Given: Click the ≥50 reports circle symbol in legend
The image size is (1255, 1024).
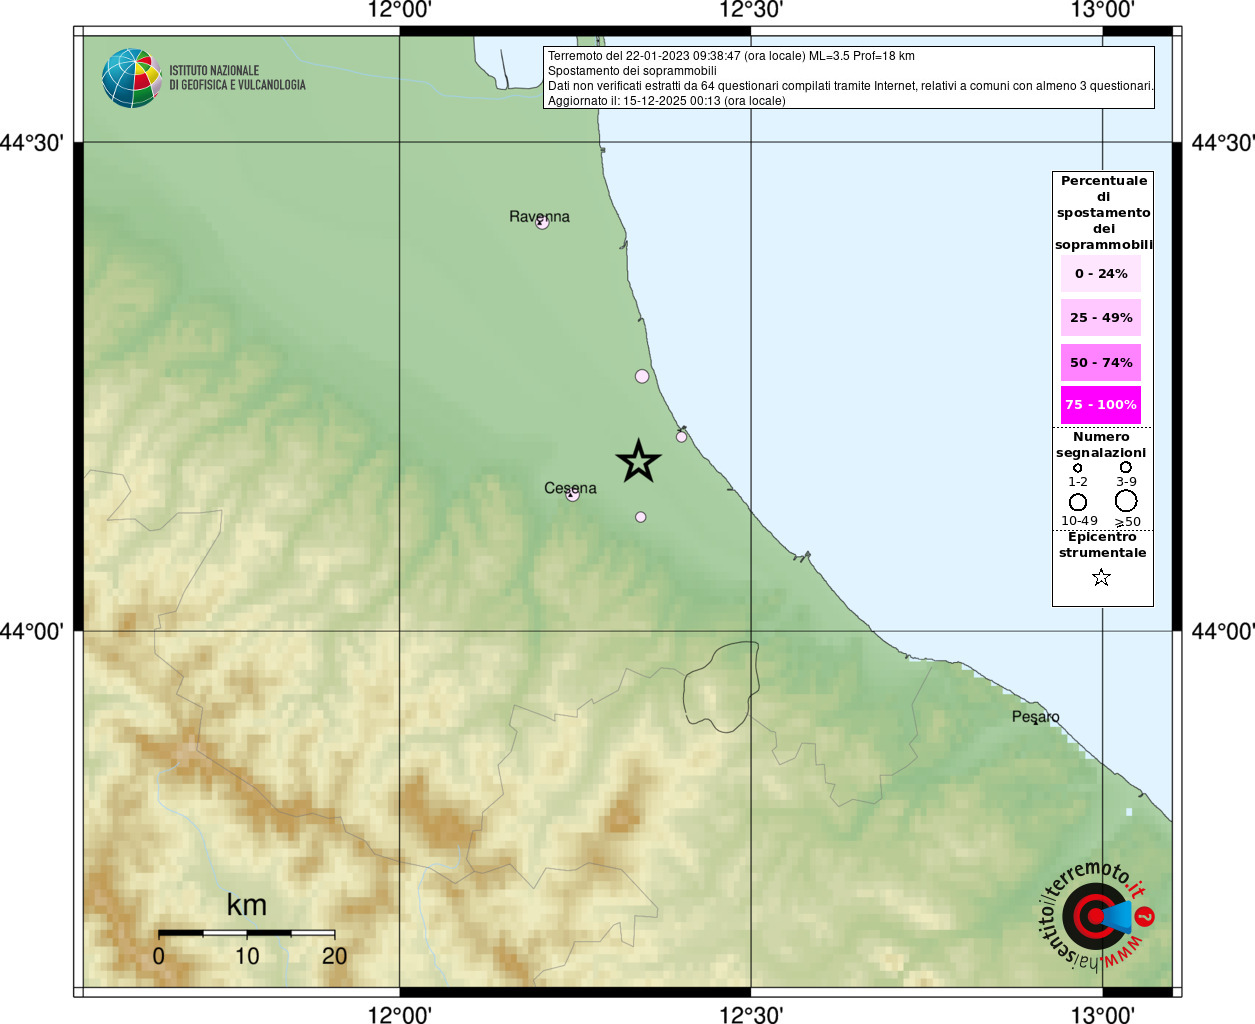Looking at the screenshot, I should [1126, 500].
